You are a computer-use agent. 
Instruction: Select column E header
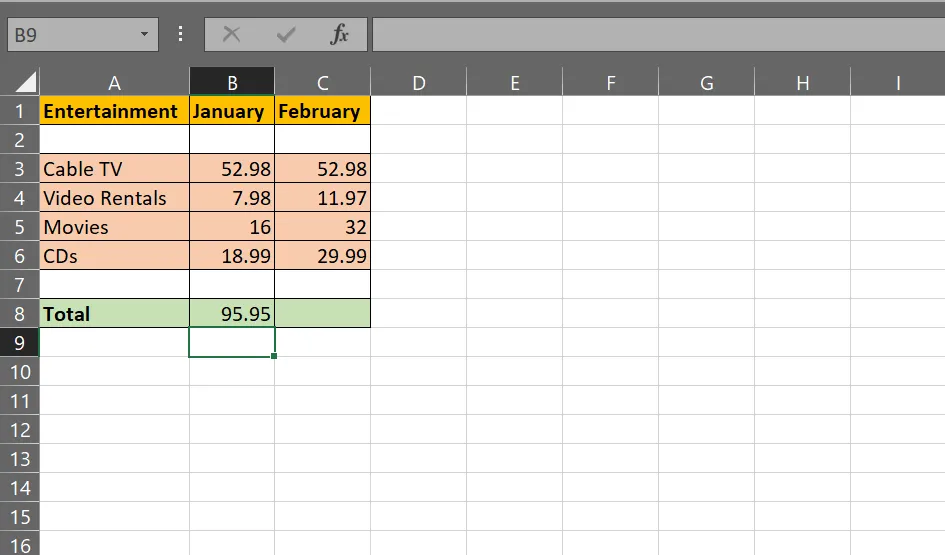coord(515,82)
